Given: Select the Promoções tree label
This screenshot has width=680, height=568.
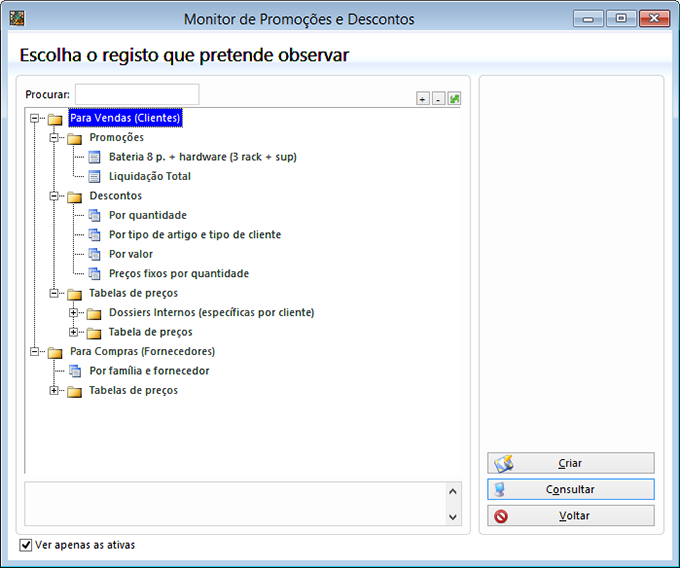Looking at the screenshot, I should point(117,137).
